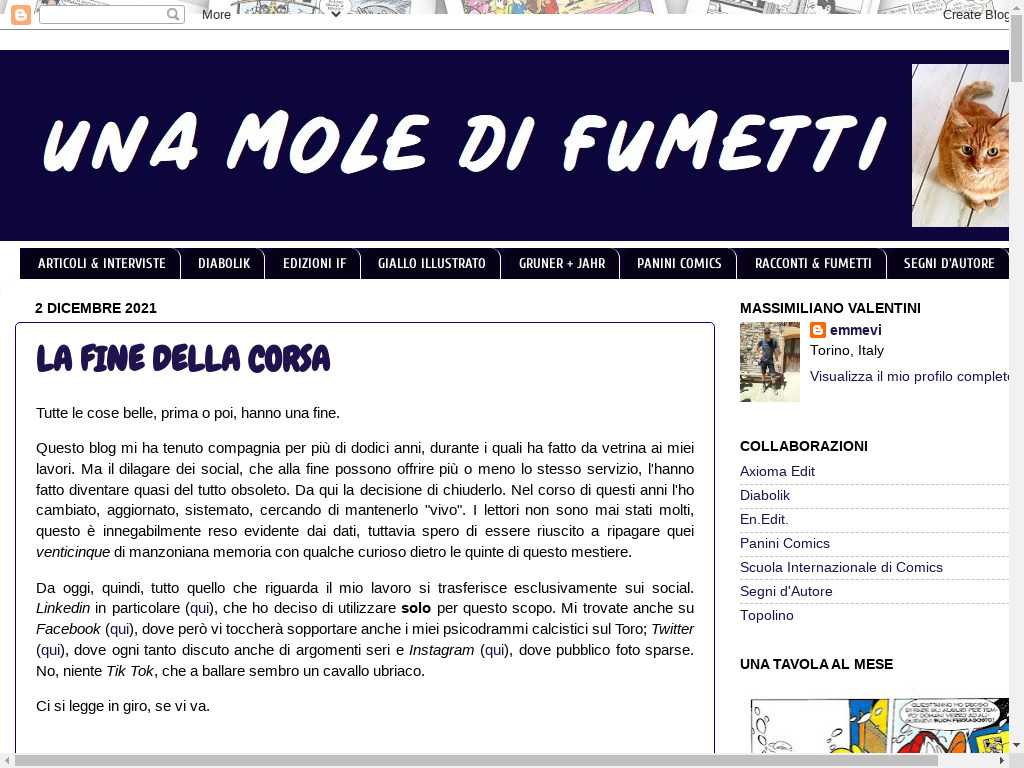The width and height of the screenshot is (1024, 768).
Task: Select the Edizioni IF tab
Action: point(314,264)
